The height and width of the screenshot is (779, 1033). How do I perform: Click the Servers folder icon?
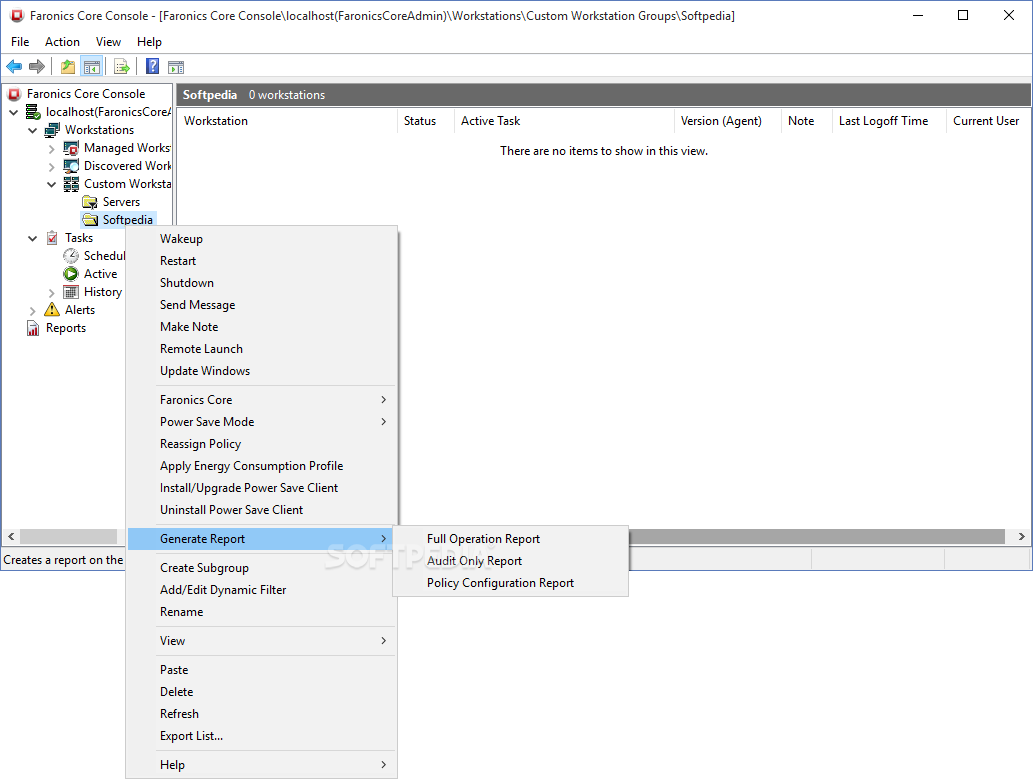pyautogui.click(x=90, y=202)
